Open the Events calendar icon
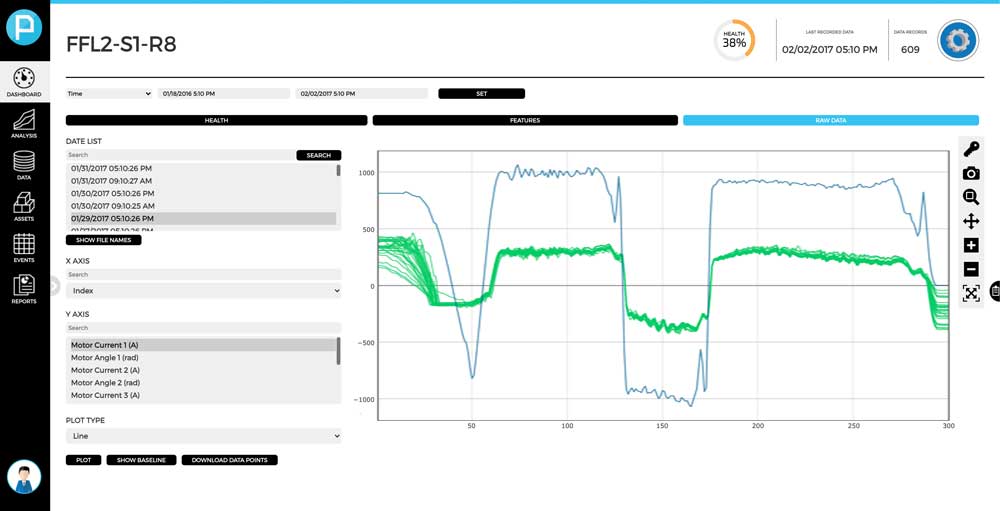 click(24, 248)
